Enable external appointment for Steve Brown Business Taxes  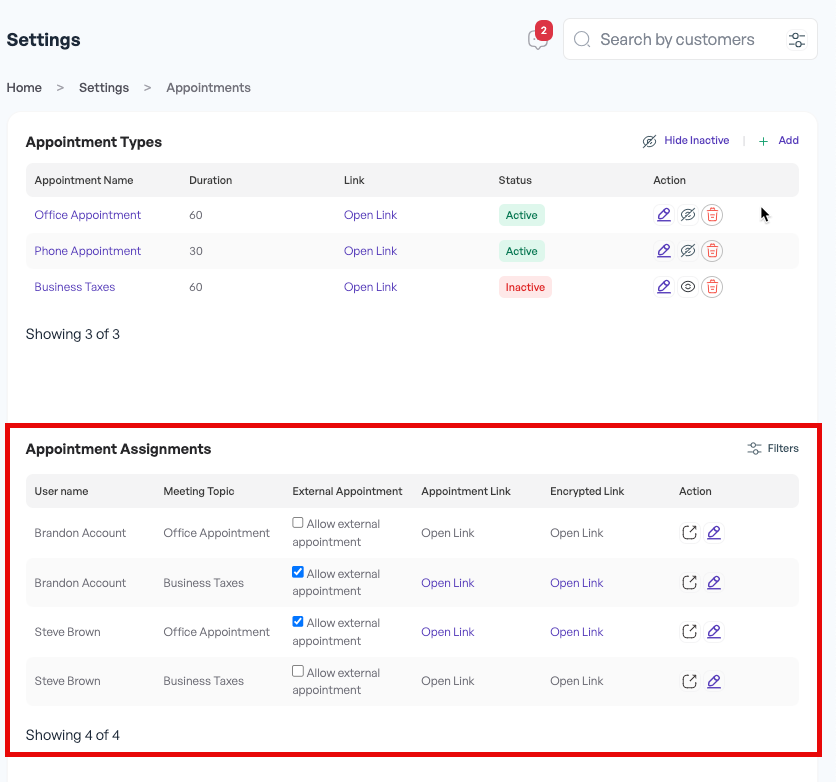click(x=298, y=671)
